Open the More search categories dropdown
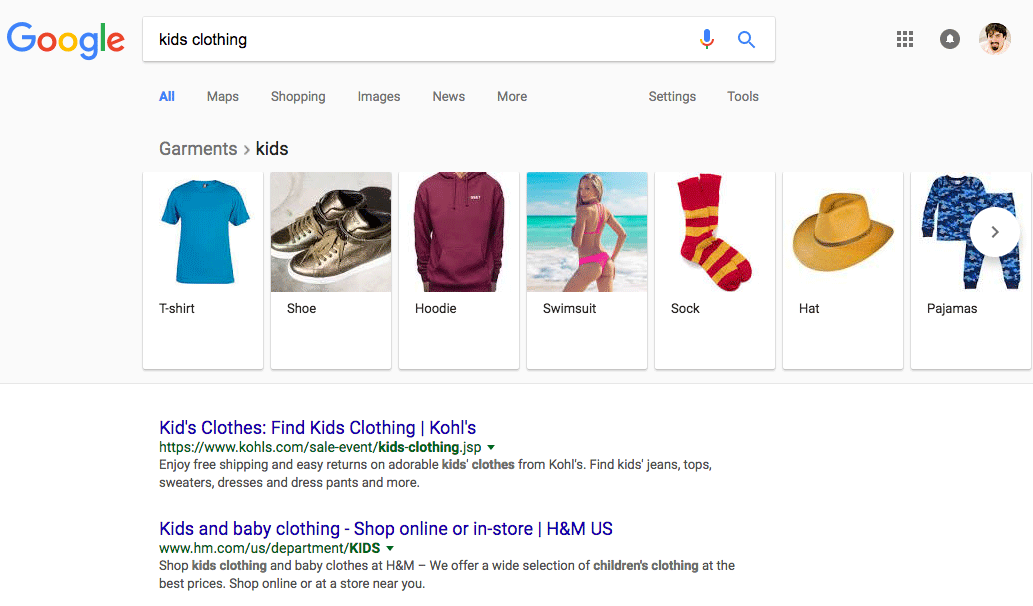This screenshot has width=1033, height=606. click(x=511, y=96)
